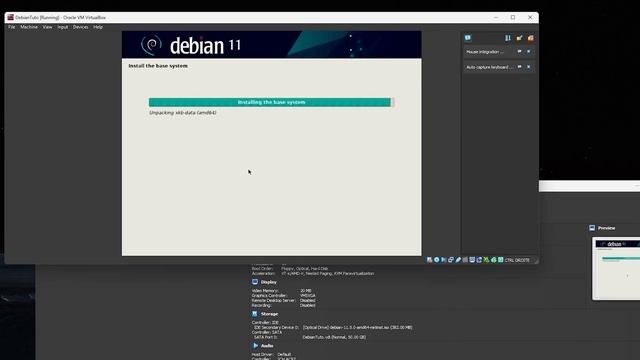Click the Preview section monitor icon
Viewport: 640px width, 360px height.
[x=592, y=228]
